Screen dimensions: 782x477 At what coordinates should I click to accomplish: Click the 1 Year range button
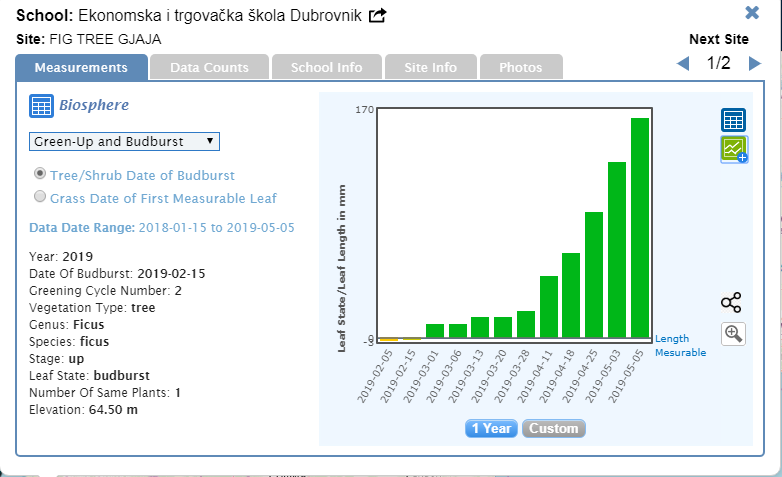[x=491, y=428]
